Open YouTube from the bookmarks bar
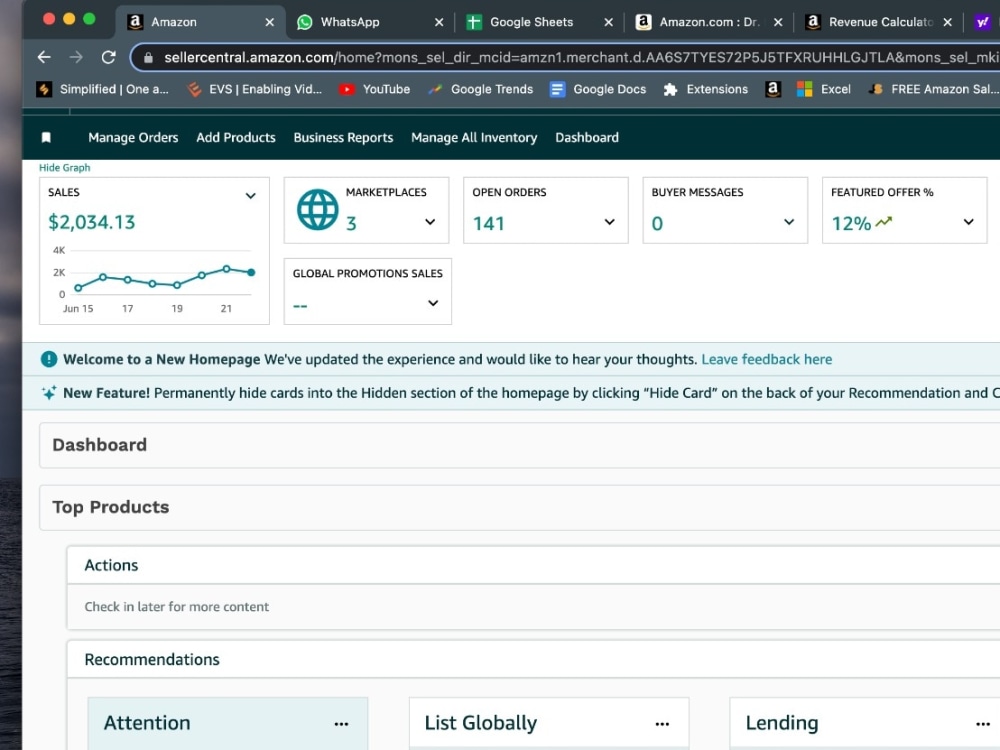The image size is (1000, 750). [374, 88]
